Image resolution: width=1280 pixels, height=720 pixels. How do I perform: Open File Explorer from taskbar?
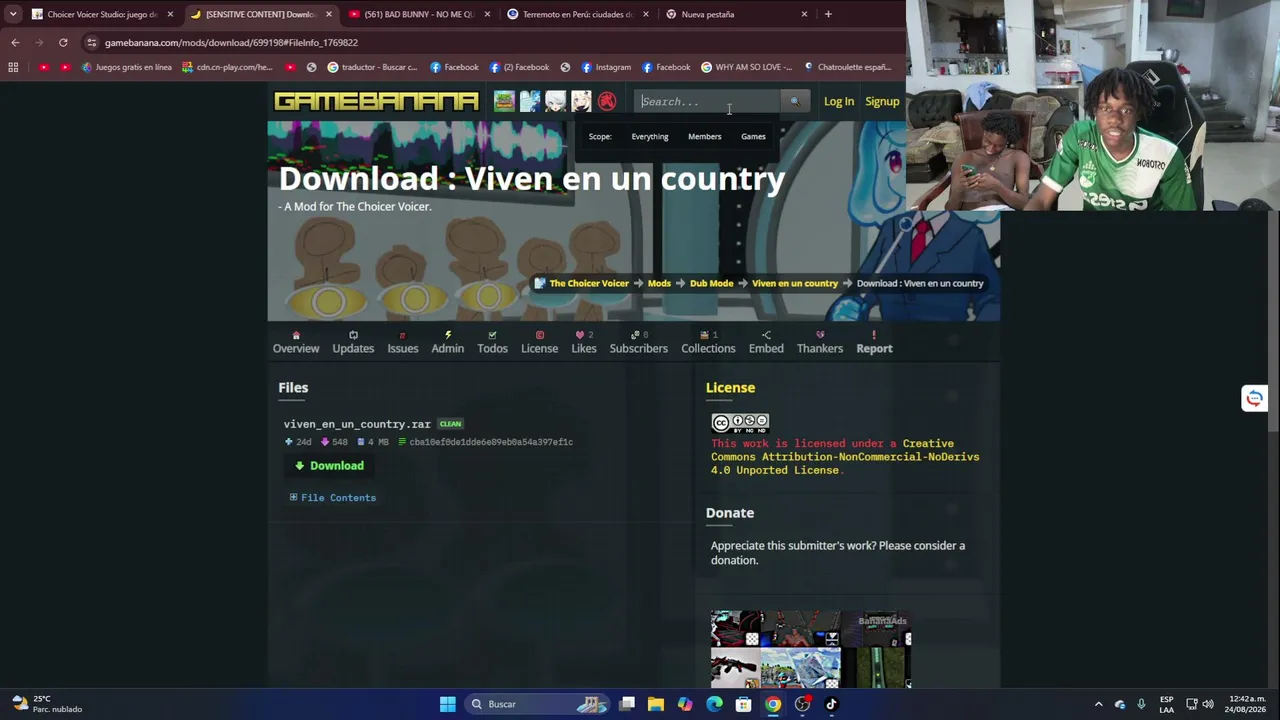(x=656, y=704)
